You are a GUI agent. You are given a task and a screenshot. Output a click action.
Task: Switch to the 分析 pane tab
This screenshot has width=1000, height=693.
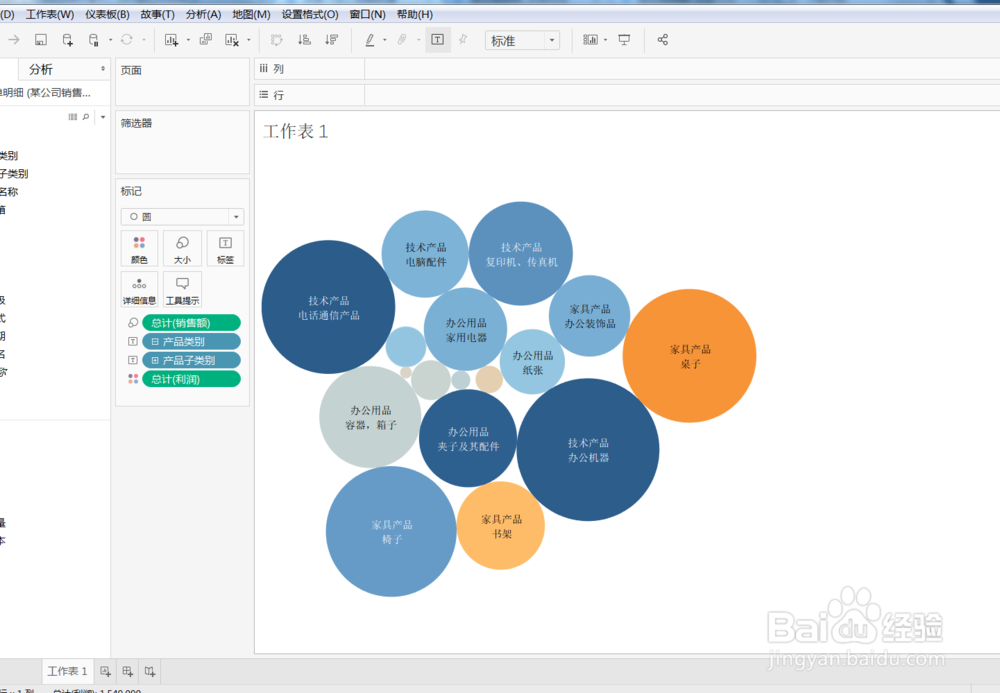40,69
